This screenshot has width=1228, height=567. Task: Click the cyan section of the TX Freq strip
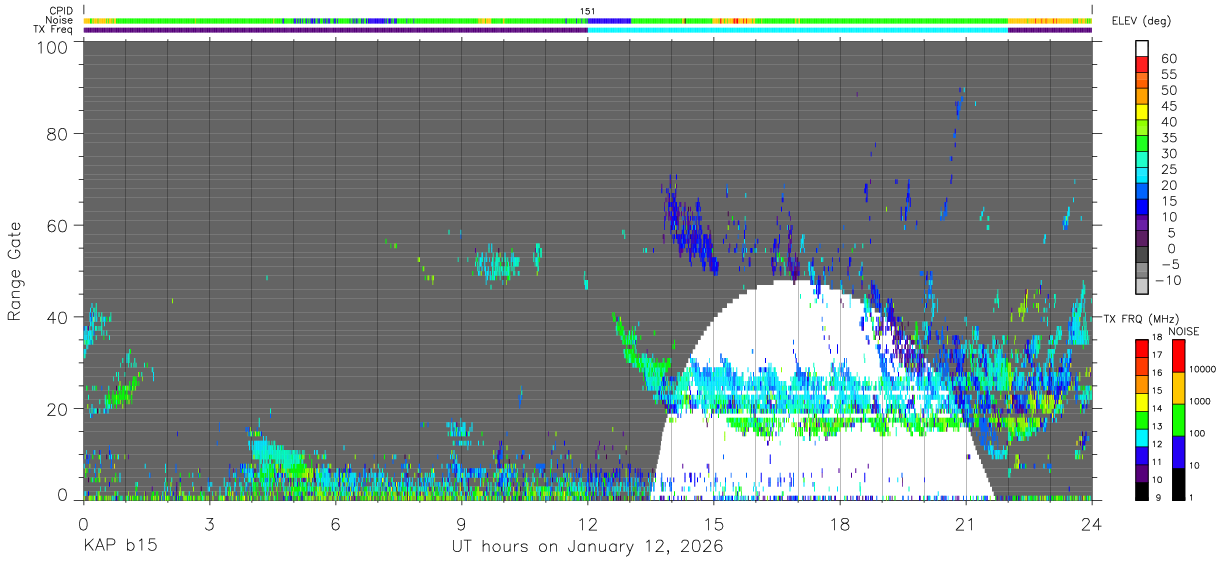click(798, 29)
